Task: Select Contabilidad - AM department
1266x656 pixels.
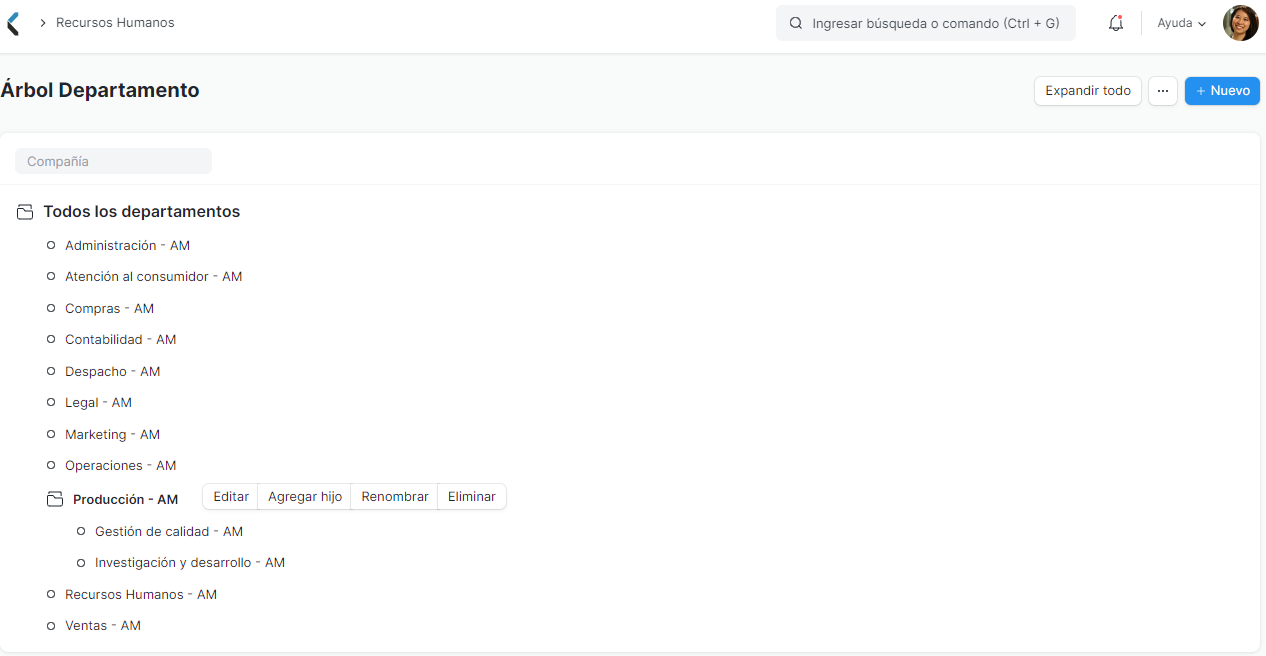Action: point(121,340)
